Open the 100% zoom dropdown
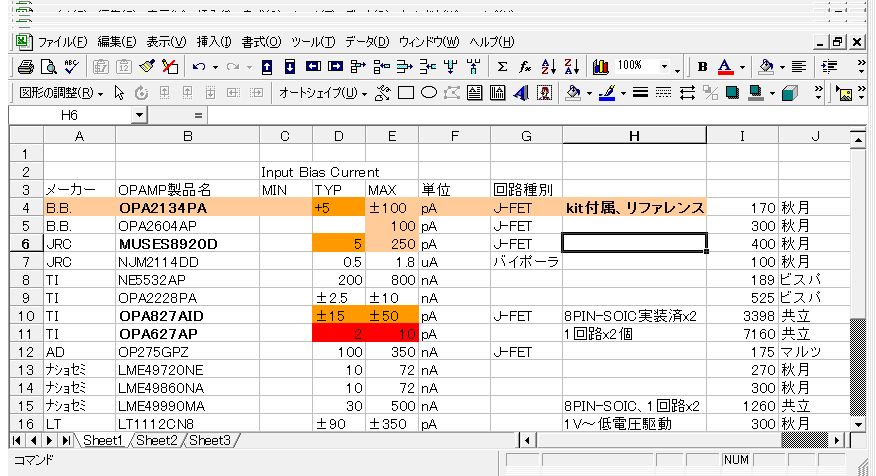Image resolution: width=876 pixels, height=476 pixels. [x=664, y=67]
